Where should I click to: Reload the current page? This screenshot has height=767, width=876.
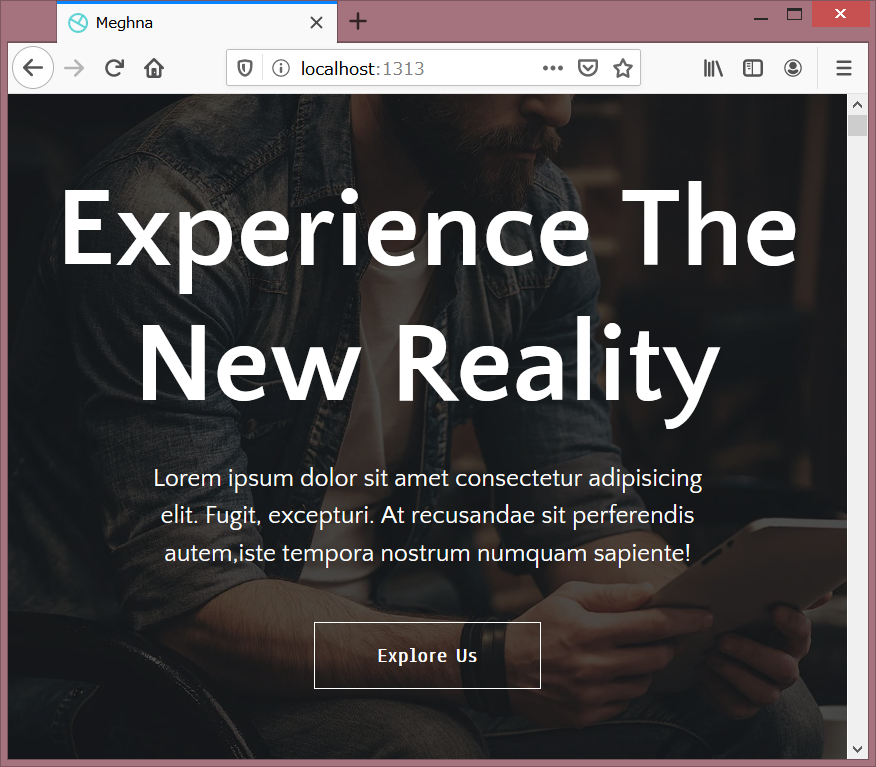115,68
